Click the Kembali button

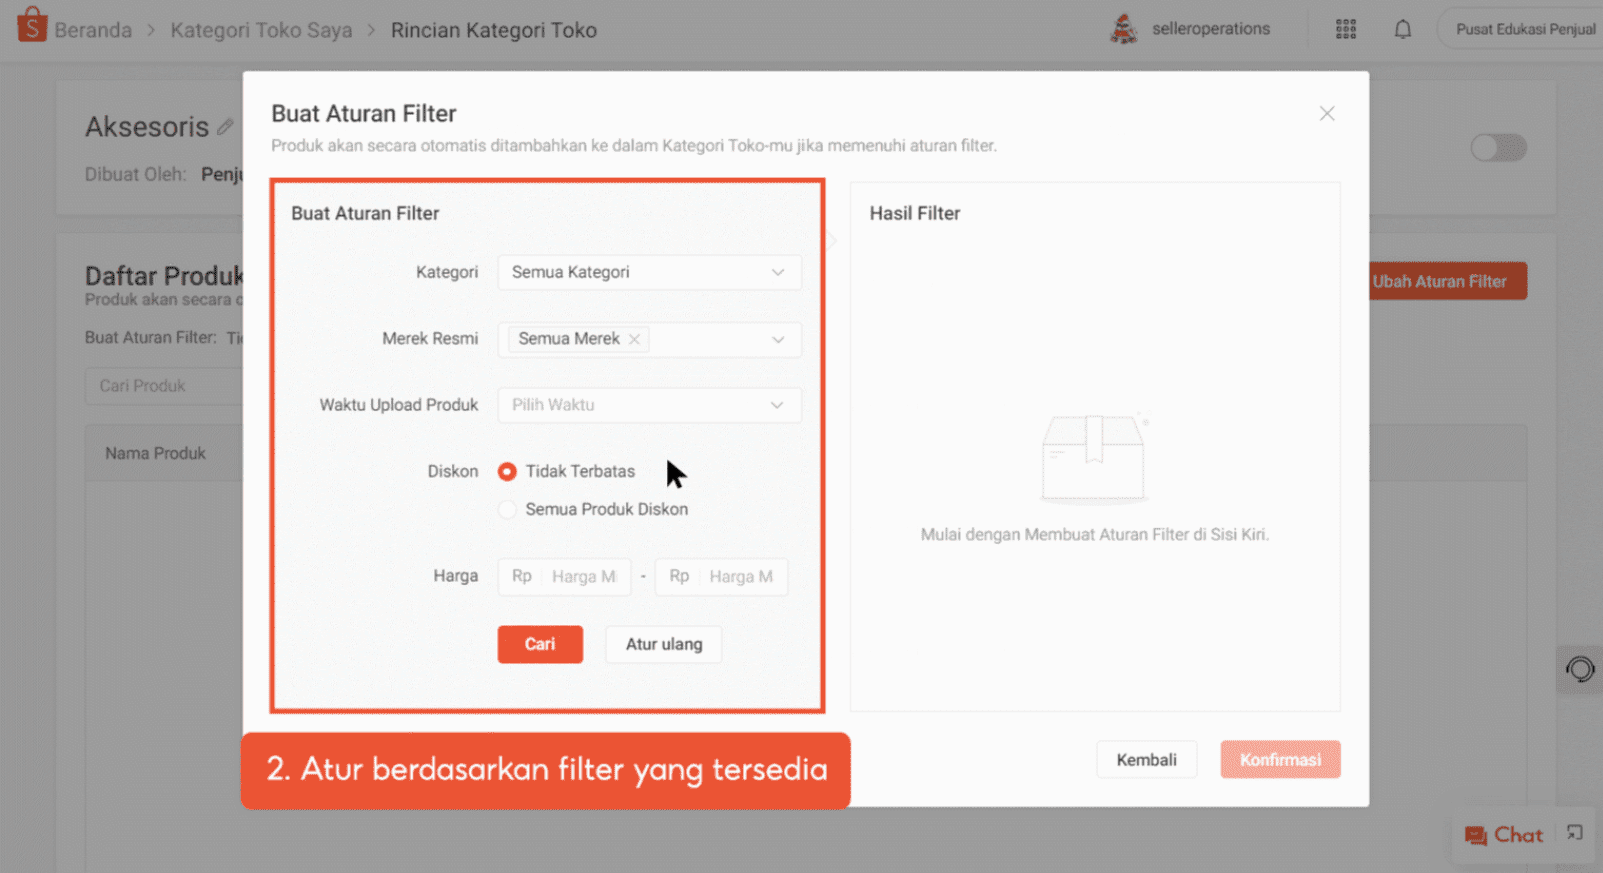point(1146,760)
